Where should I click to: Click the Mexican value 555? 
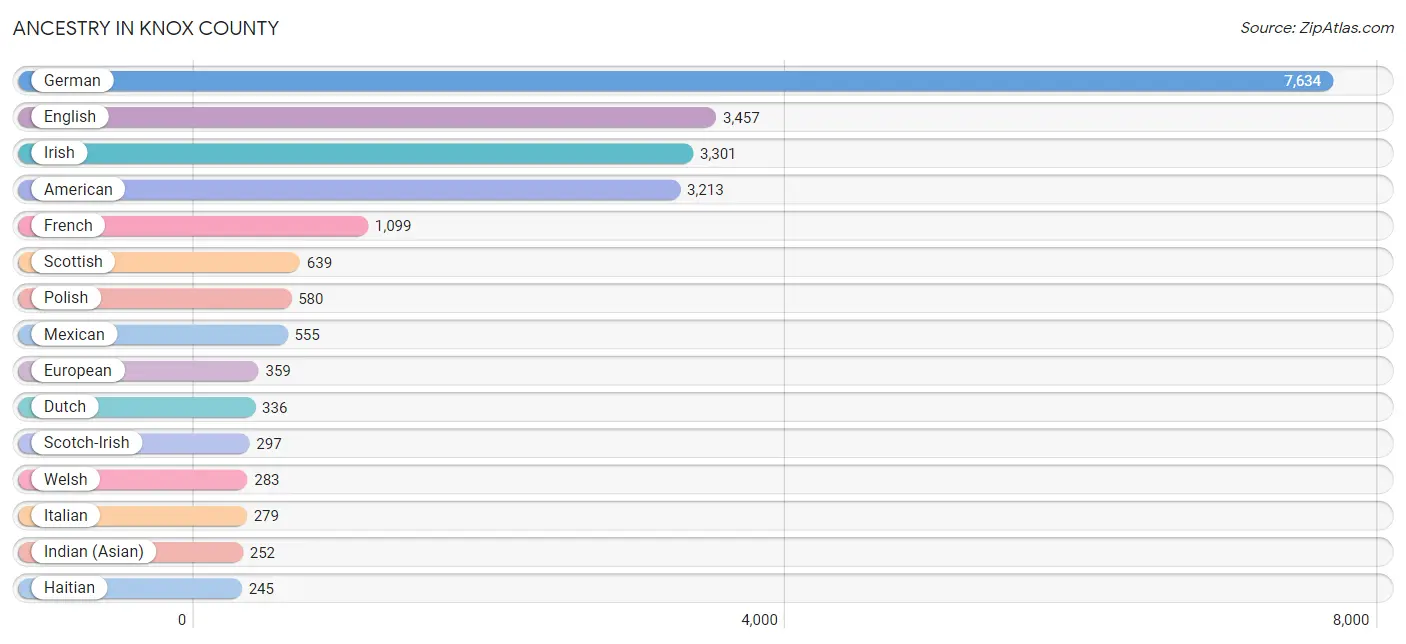307,335
